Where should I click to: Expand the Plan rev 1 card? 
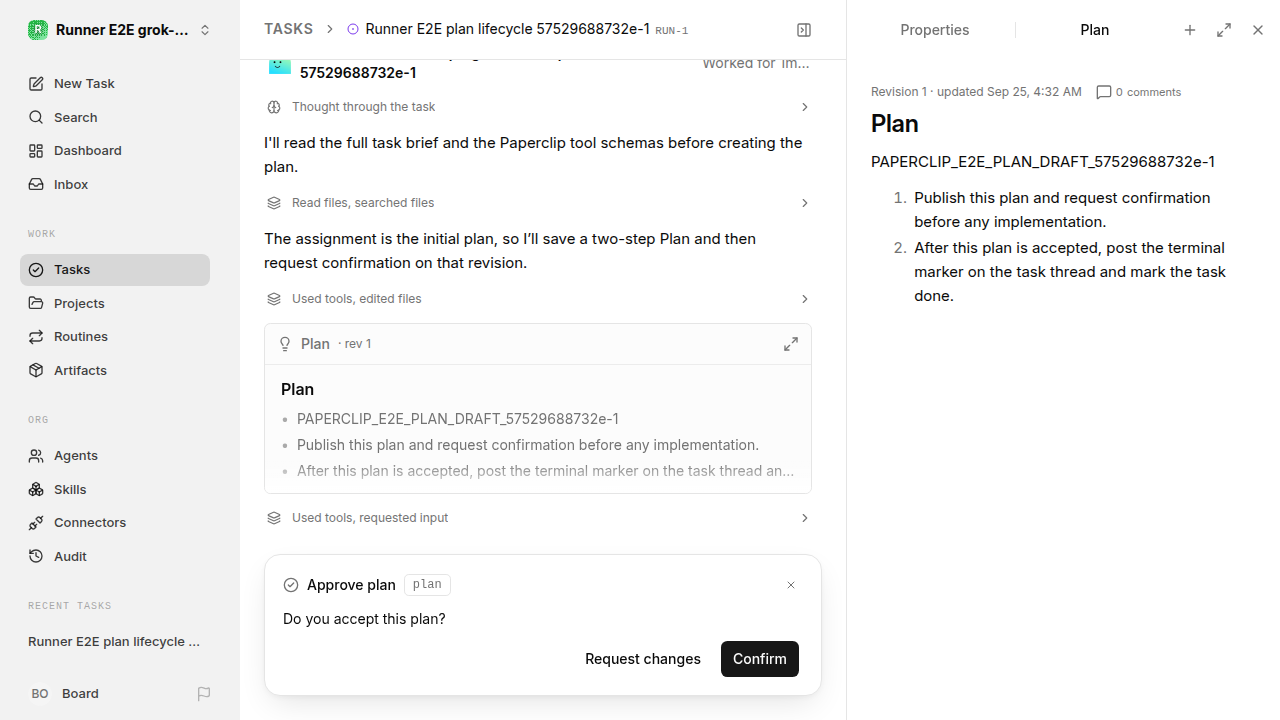[791, 344]
